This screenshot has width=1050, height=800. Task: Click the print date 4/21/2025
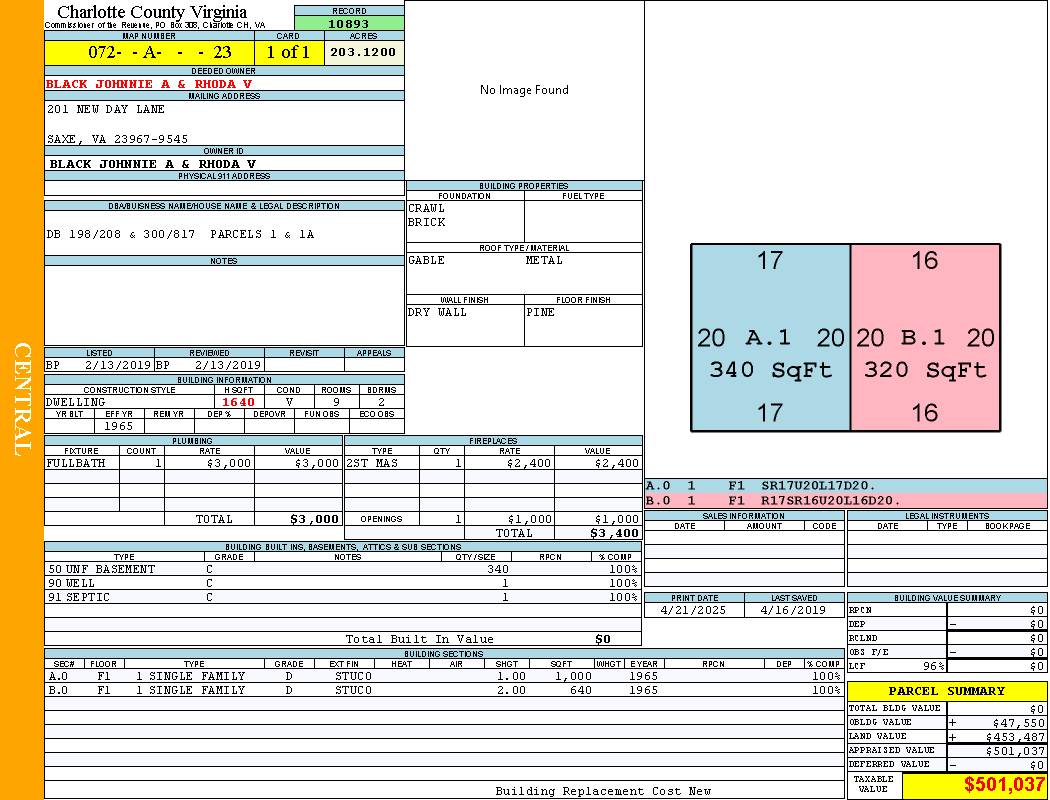694,610
